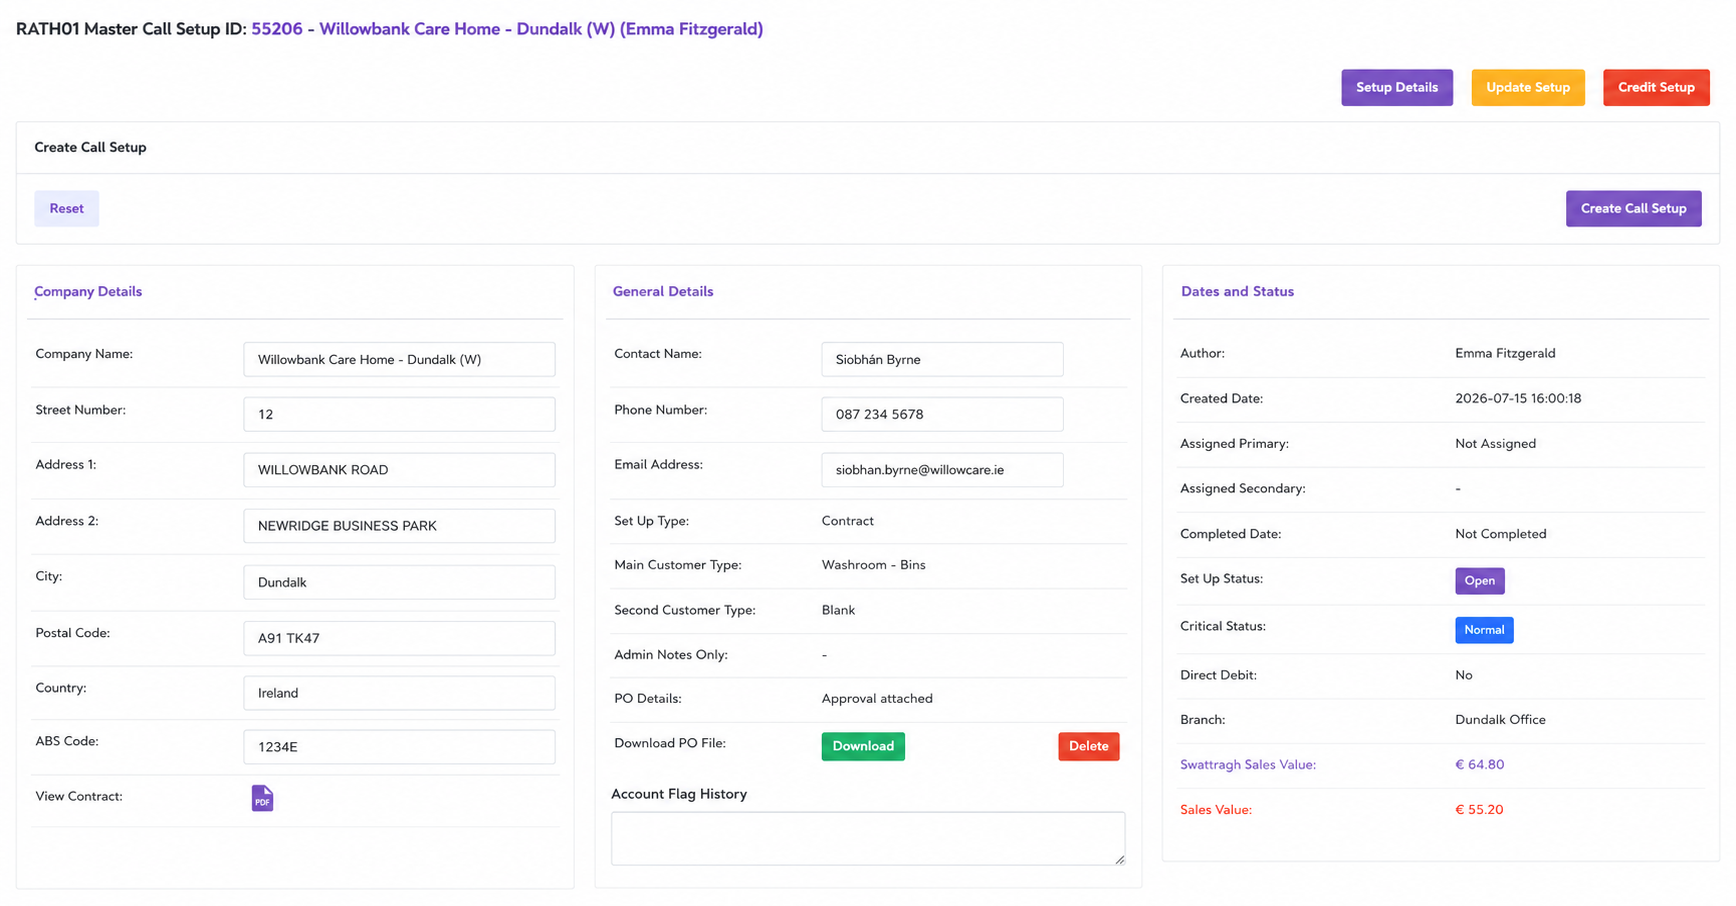
Task: Open the 55206 Willowbank Care Home header link
Action: click(507, 29)
